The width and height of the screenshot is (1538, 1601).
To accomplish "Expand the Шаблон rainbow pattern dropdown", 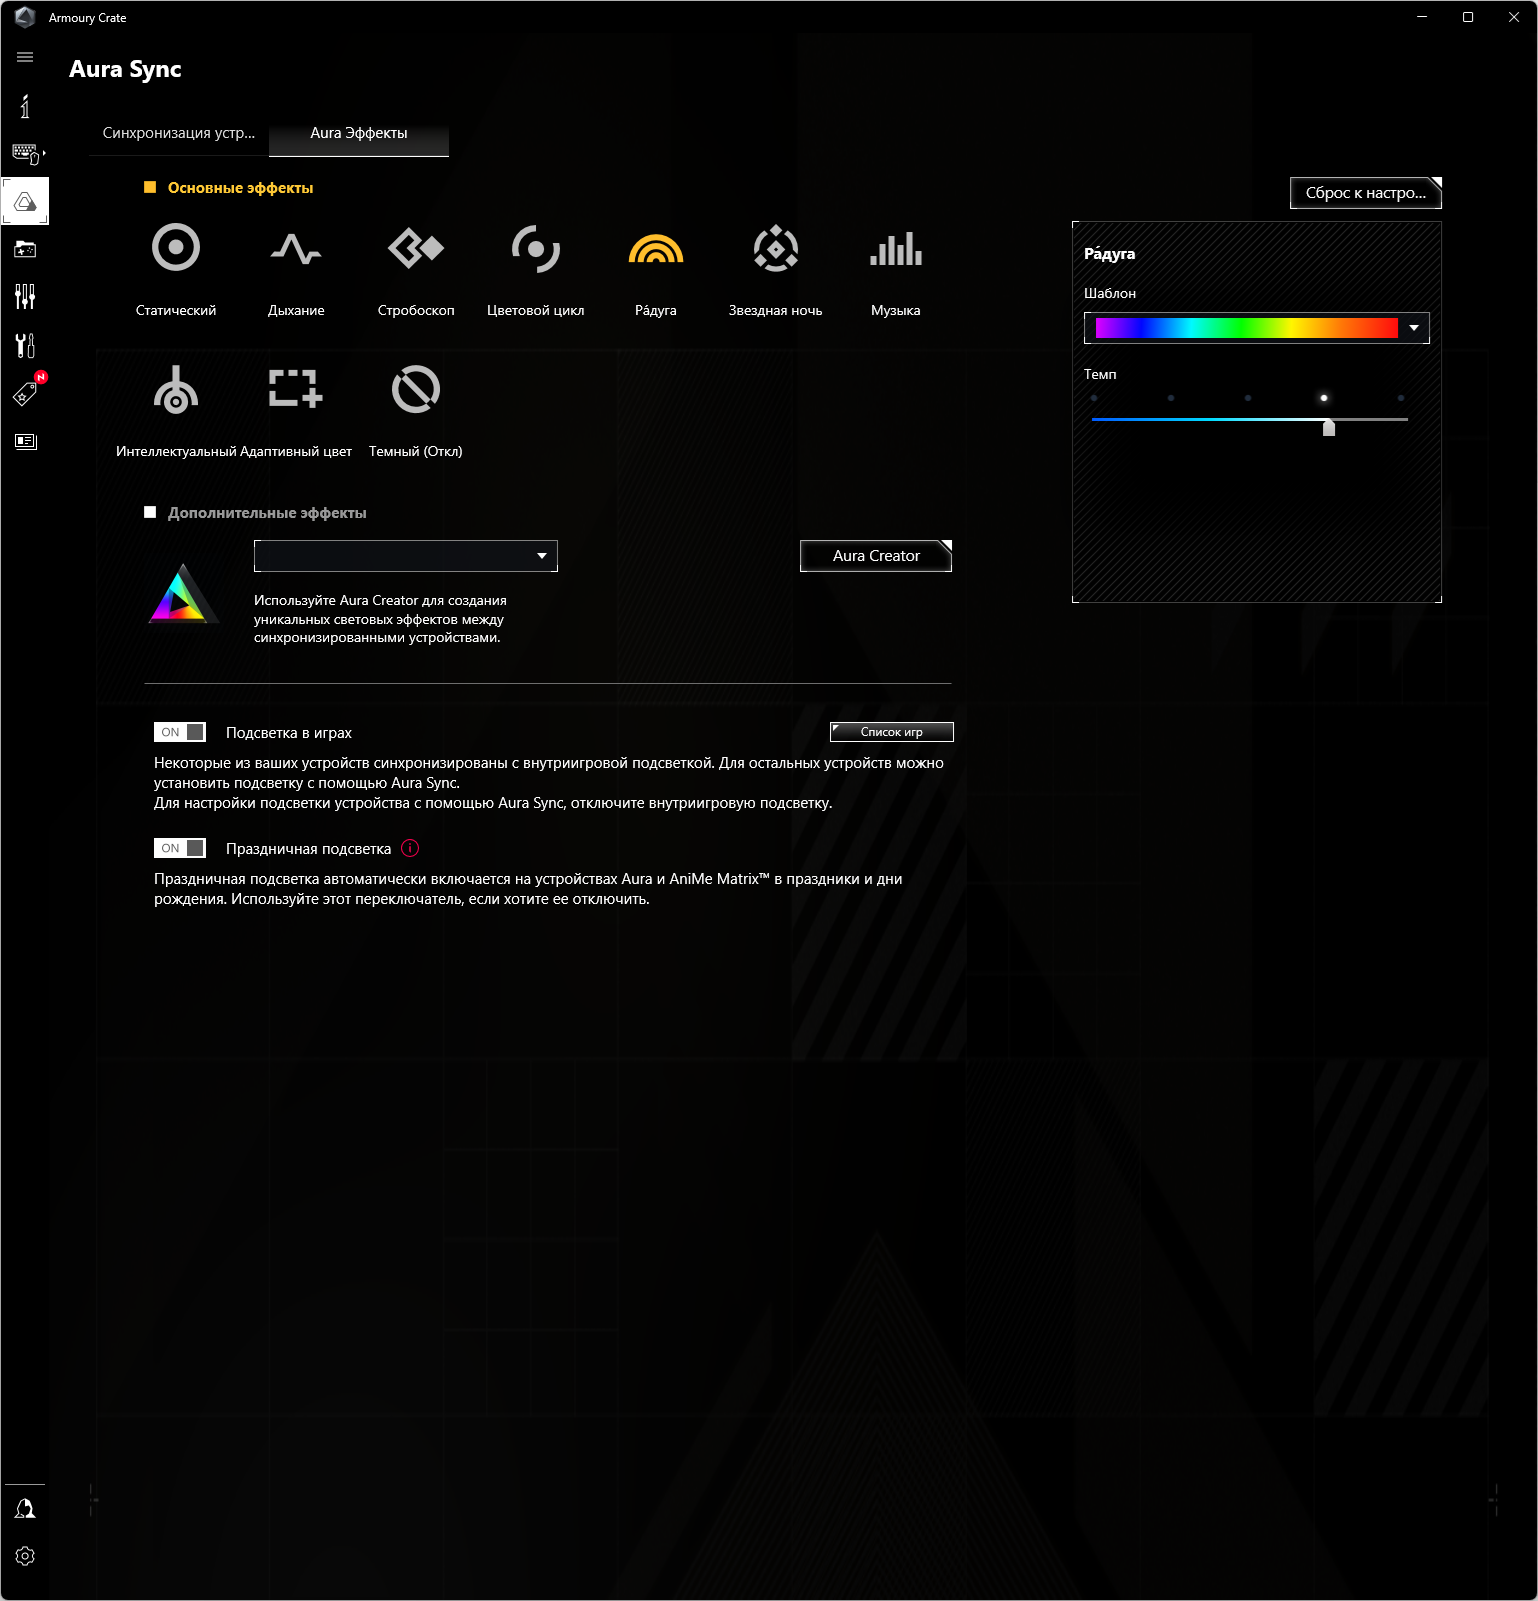I will pos(1414,328).
